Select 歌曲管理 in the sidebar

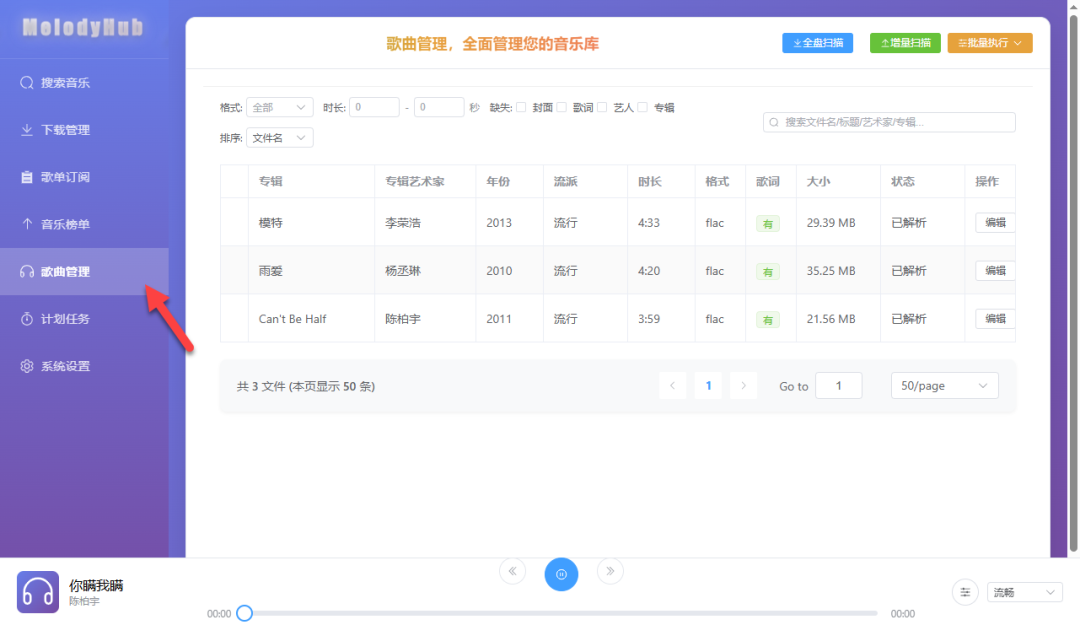pyautogui.click(x=65, y=272)
